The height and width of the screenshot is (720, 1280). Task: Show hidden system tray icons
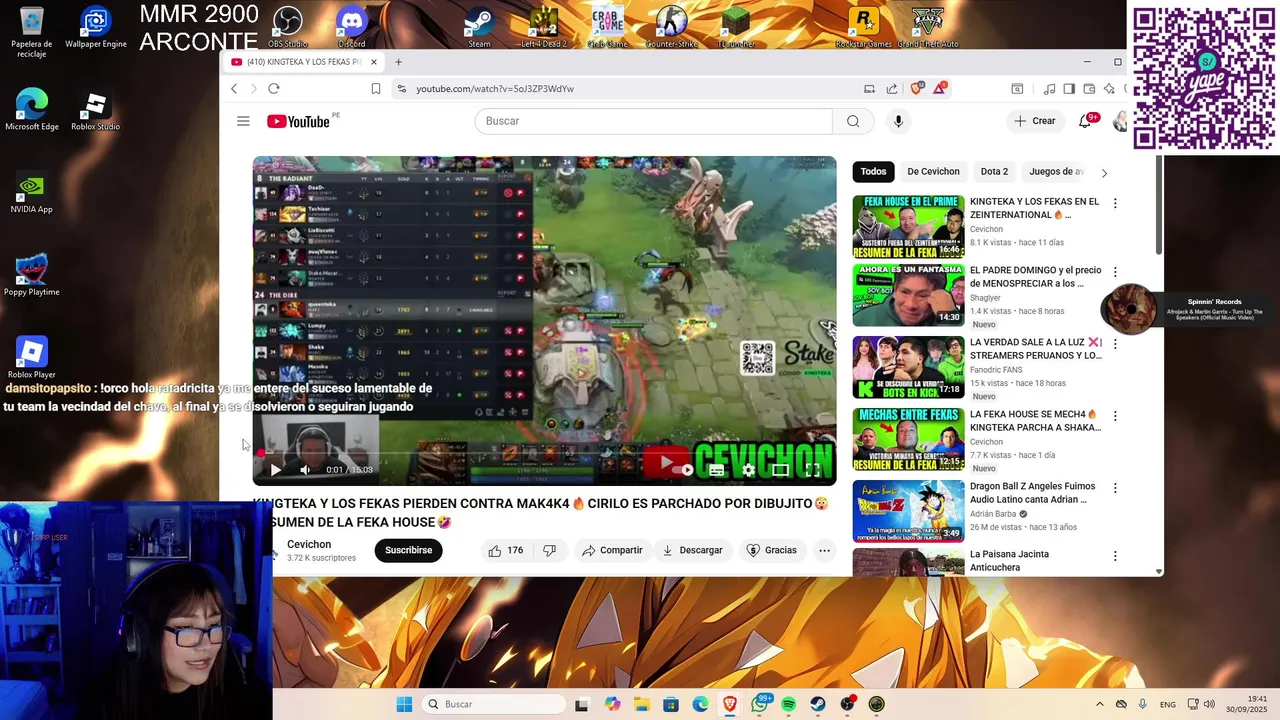1099,704
